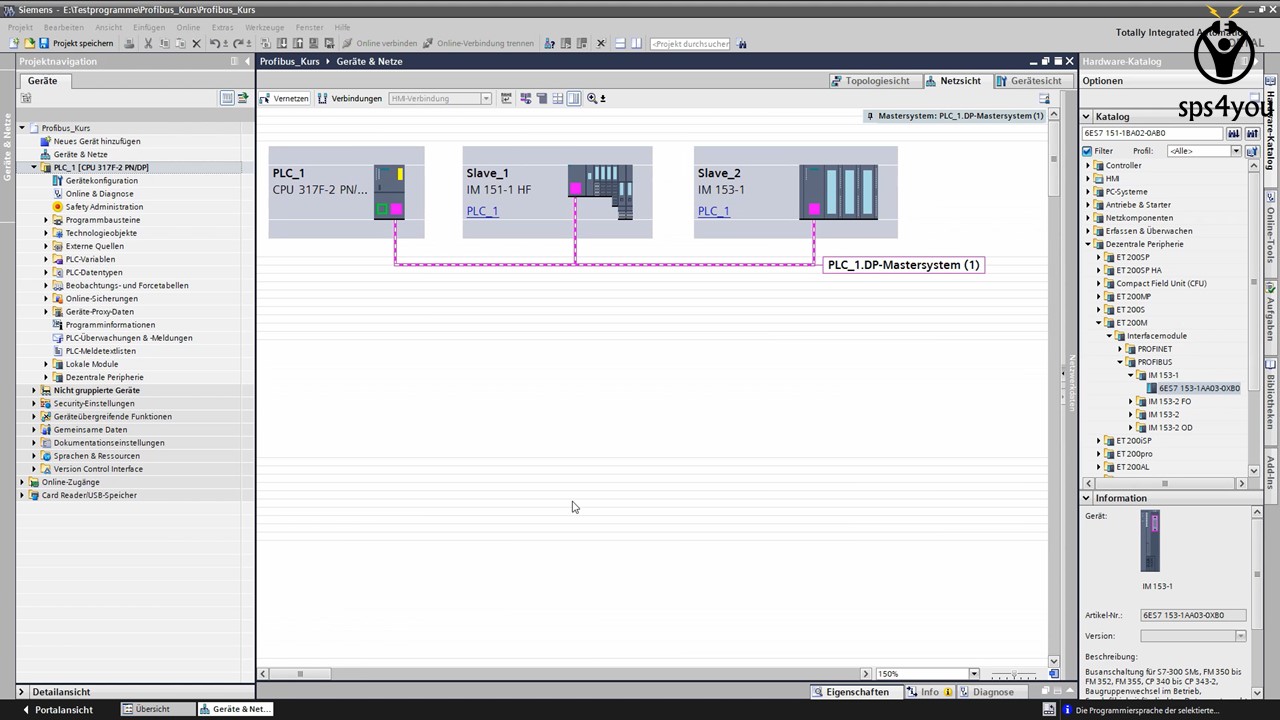Click the catalog search upward icon
Image resolution: width=1280 pixels, height=720 pixels.
pyautogui.click(x=1251, y=134)
